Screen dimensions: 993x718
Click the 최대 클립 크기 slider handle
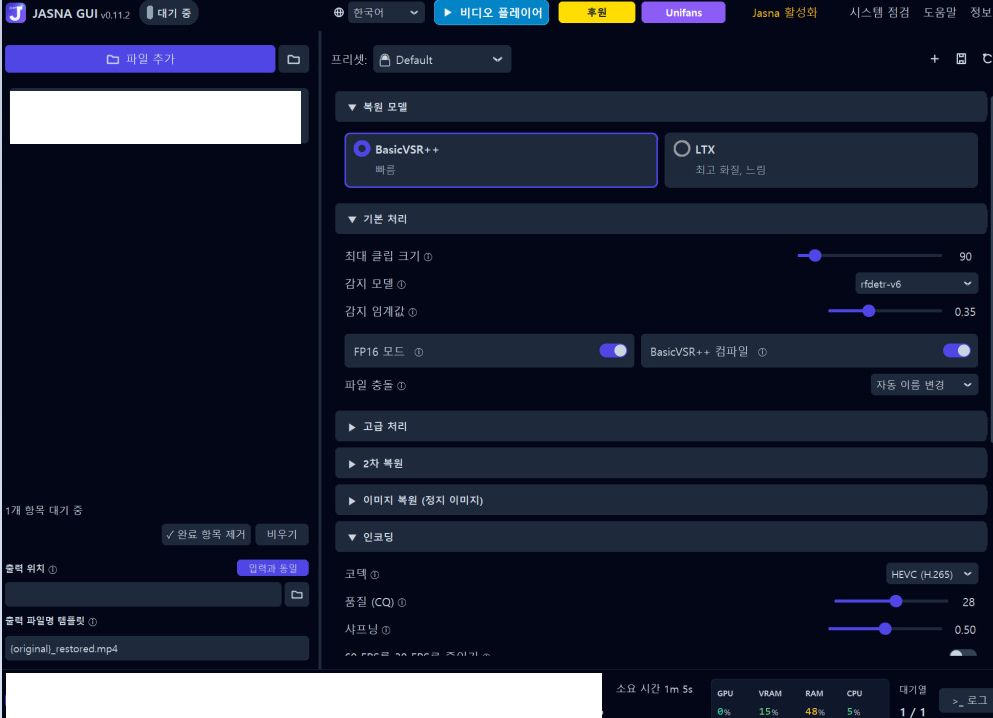(815, 256)
